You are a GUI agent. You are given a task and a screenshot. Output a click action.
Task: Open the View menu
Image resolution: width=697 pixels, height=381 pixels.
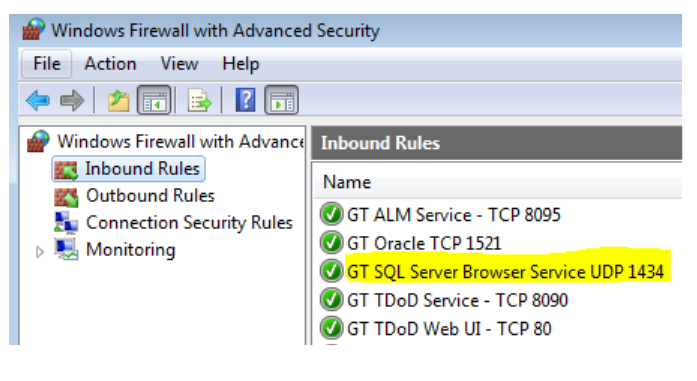179,64
